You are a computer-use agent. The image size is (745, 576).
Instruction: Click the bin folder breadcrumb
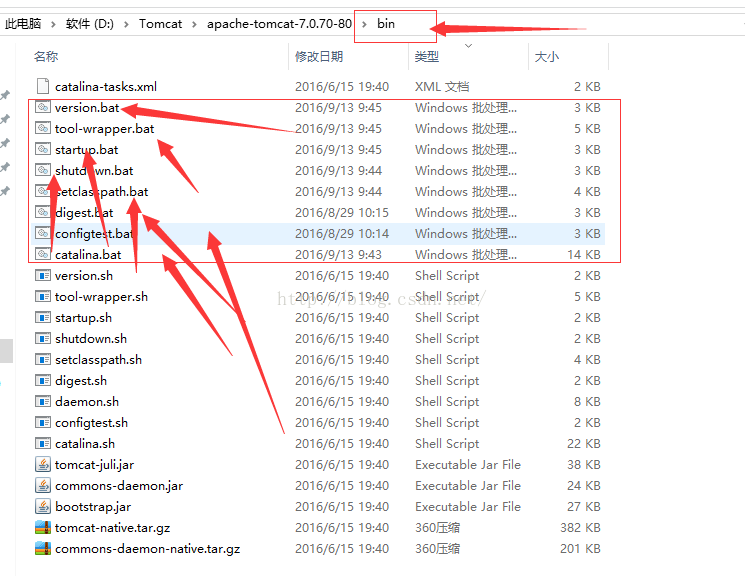point(386,24)
